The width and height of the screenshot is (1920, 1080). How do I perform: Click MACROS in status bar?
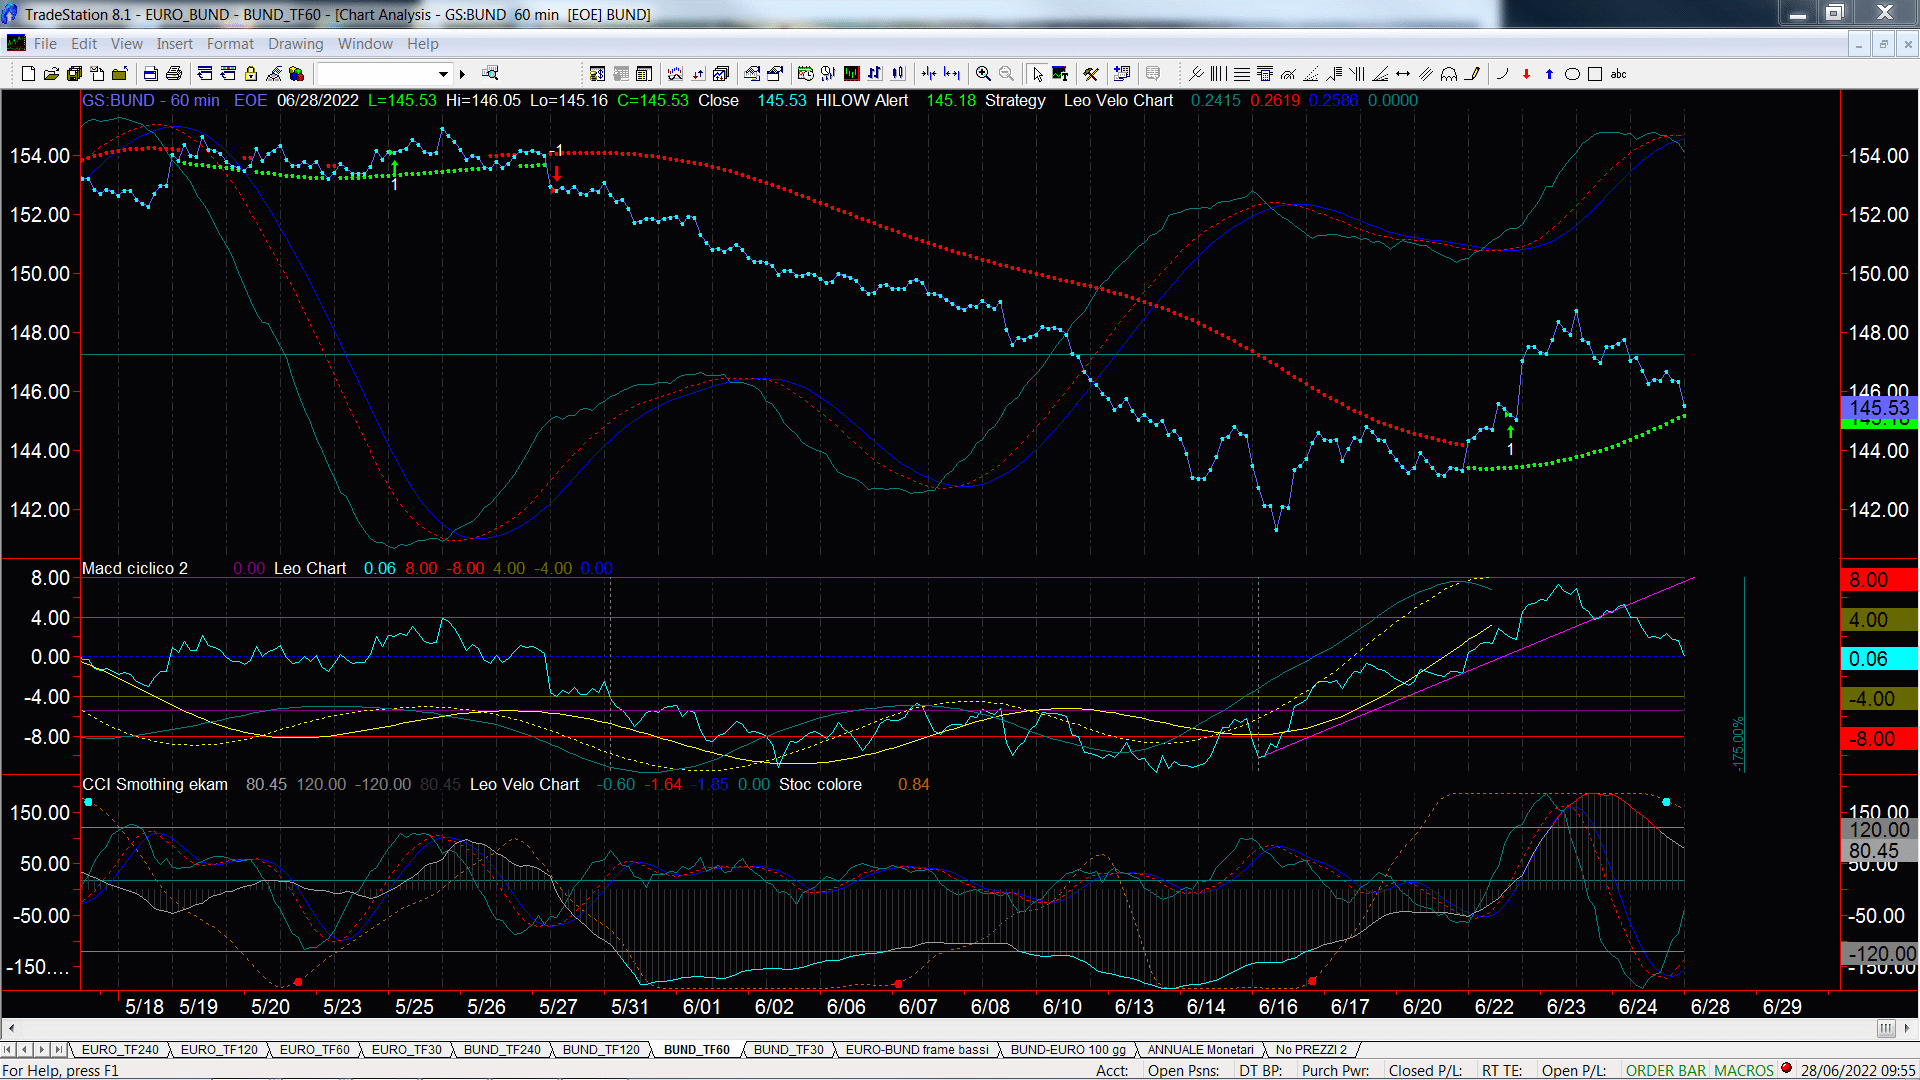click(1744, 1071)
